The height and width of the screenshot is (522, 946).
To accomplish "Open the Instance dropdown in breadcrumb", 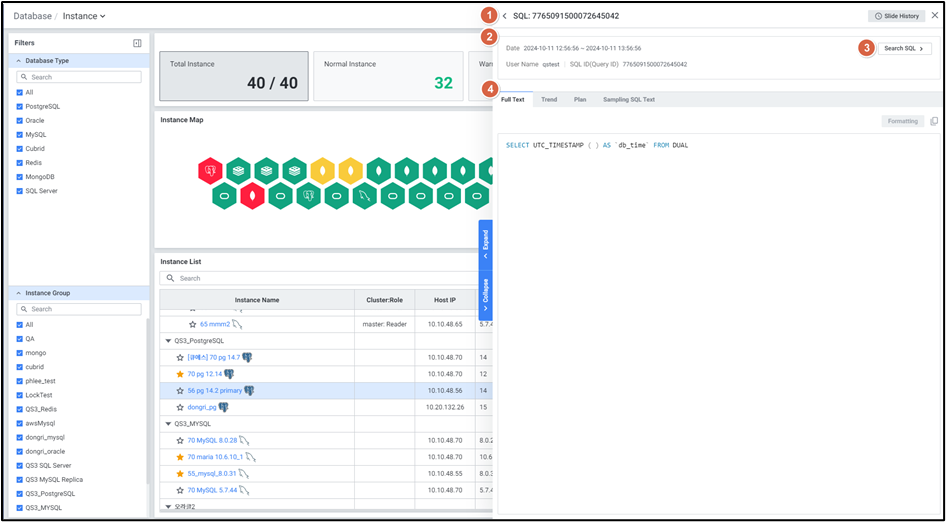I will point(84,16).
